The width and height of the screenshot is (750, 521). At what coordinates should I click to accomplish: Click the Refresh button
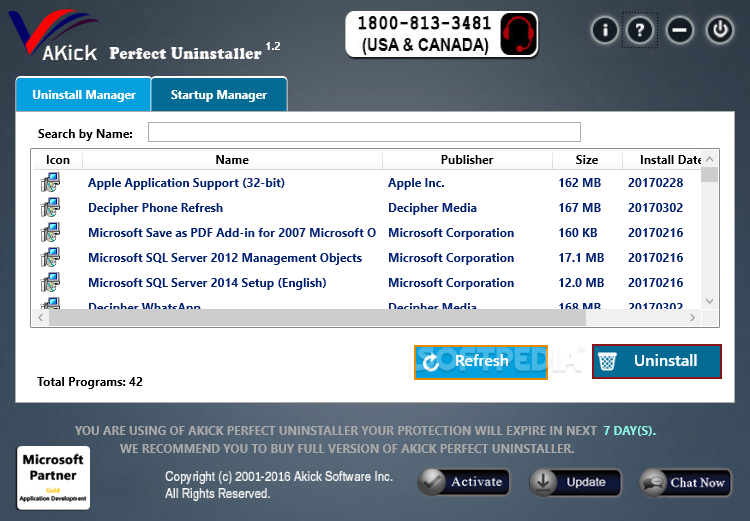click(481, 362)
